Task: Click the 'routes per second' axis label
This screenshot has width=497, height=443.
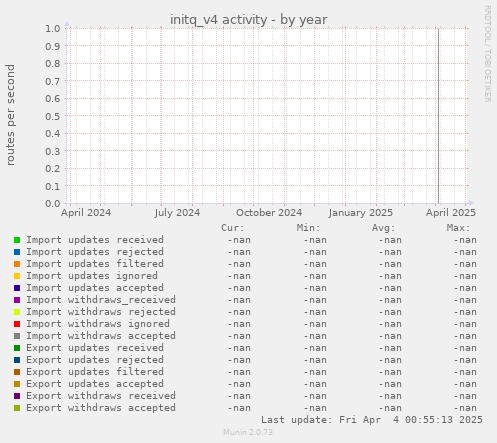Action: (10, 115)
